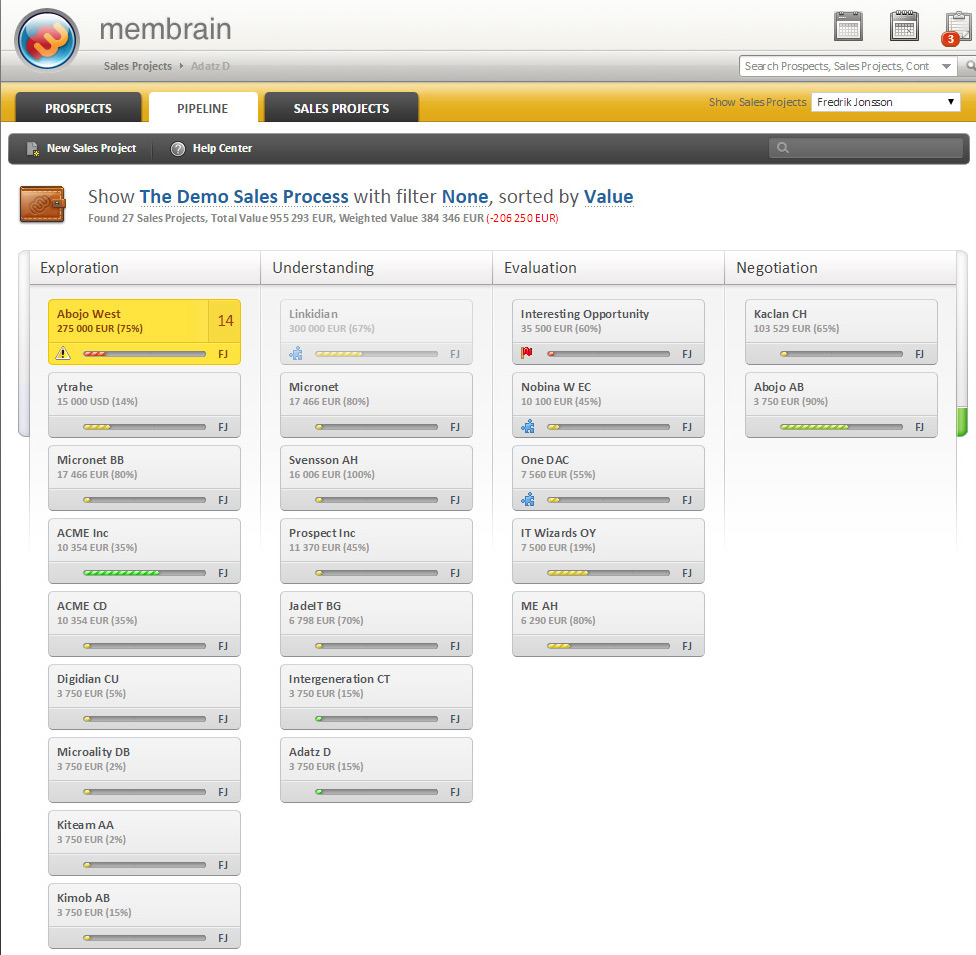
Task: Change filter by clicking None
Action: (x=465, y=197)
